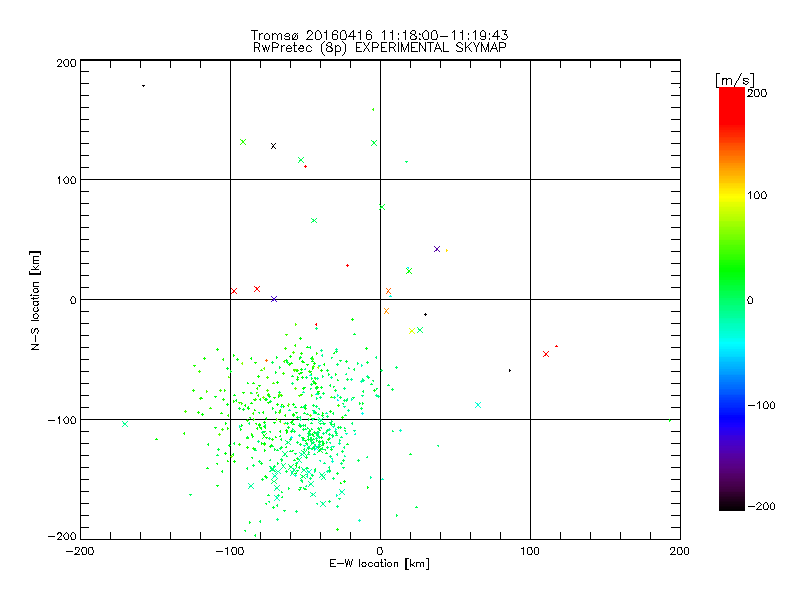Pick the black bottom end of the color bar
The image size is (800, 600).
point(732,505)
